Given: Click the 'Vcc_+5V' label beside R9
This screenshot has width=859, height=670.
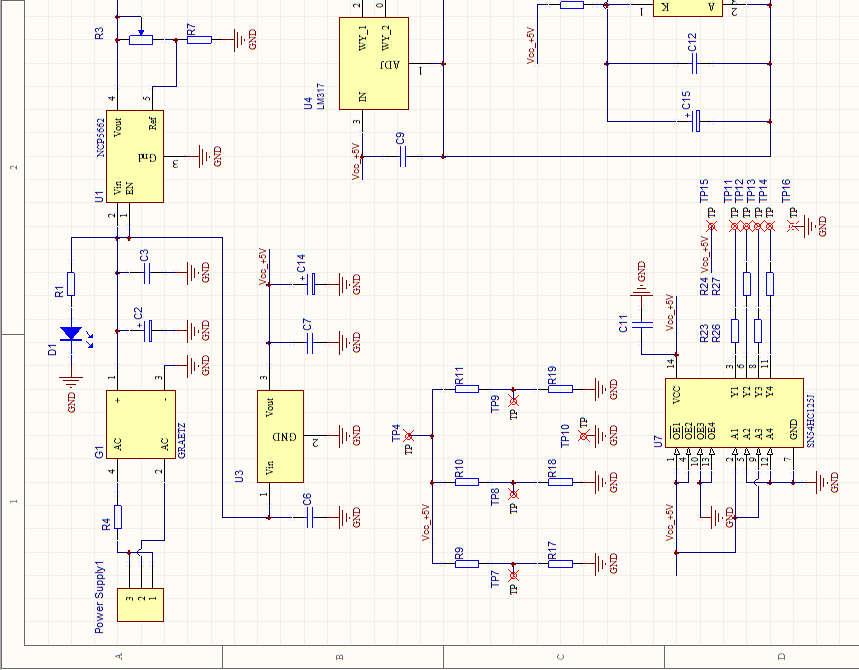Looking at the screenshot, I should [426, 523].
